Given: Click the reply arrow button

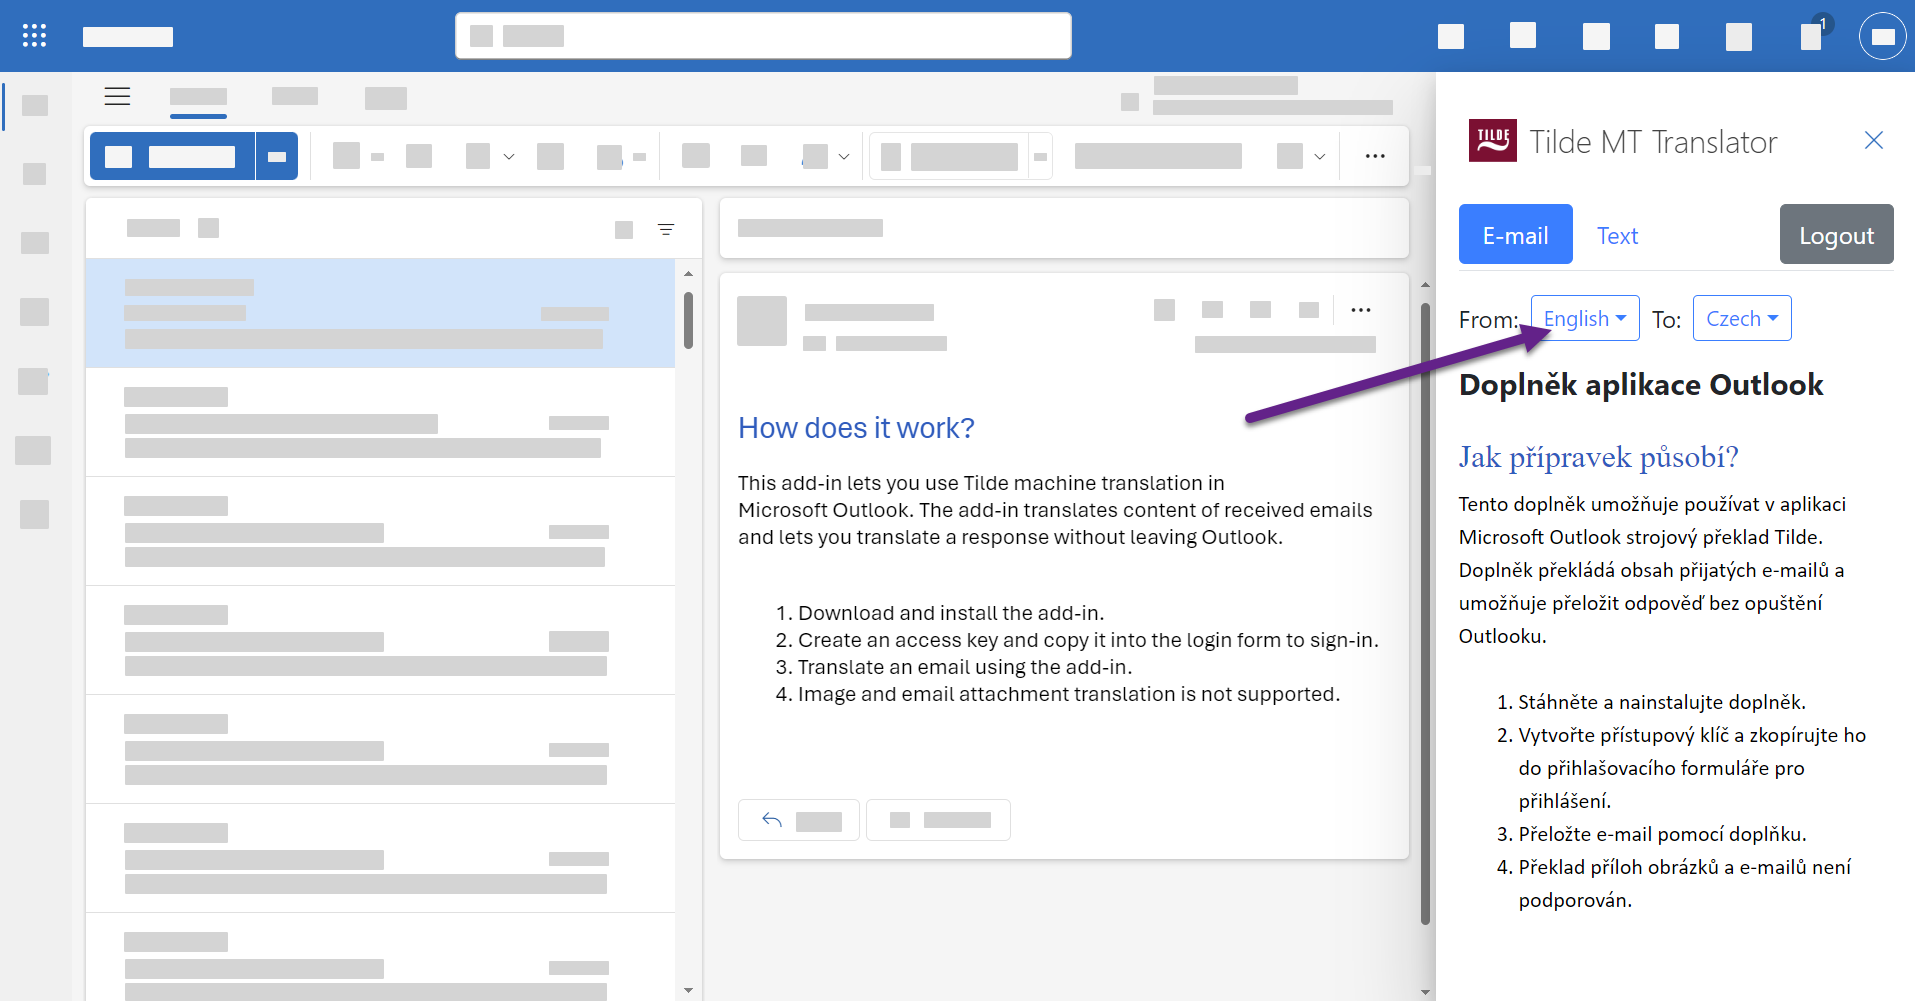Looking at the screenshot, I should [799, 820].
